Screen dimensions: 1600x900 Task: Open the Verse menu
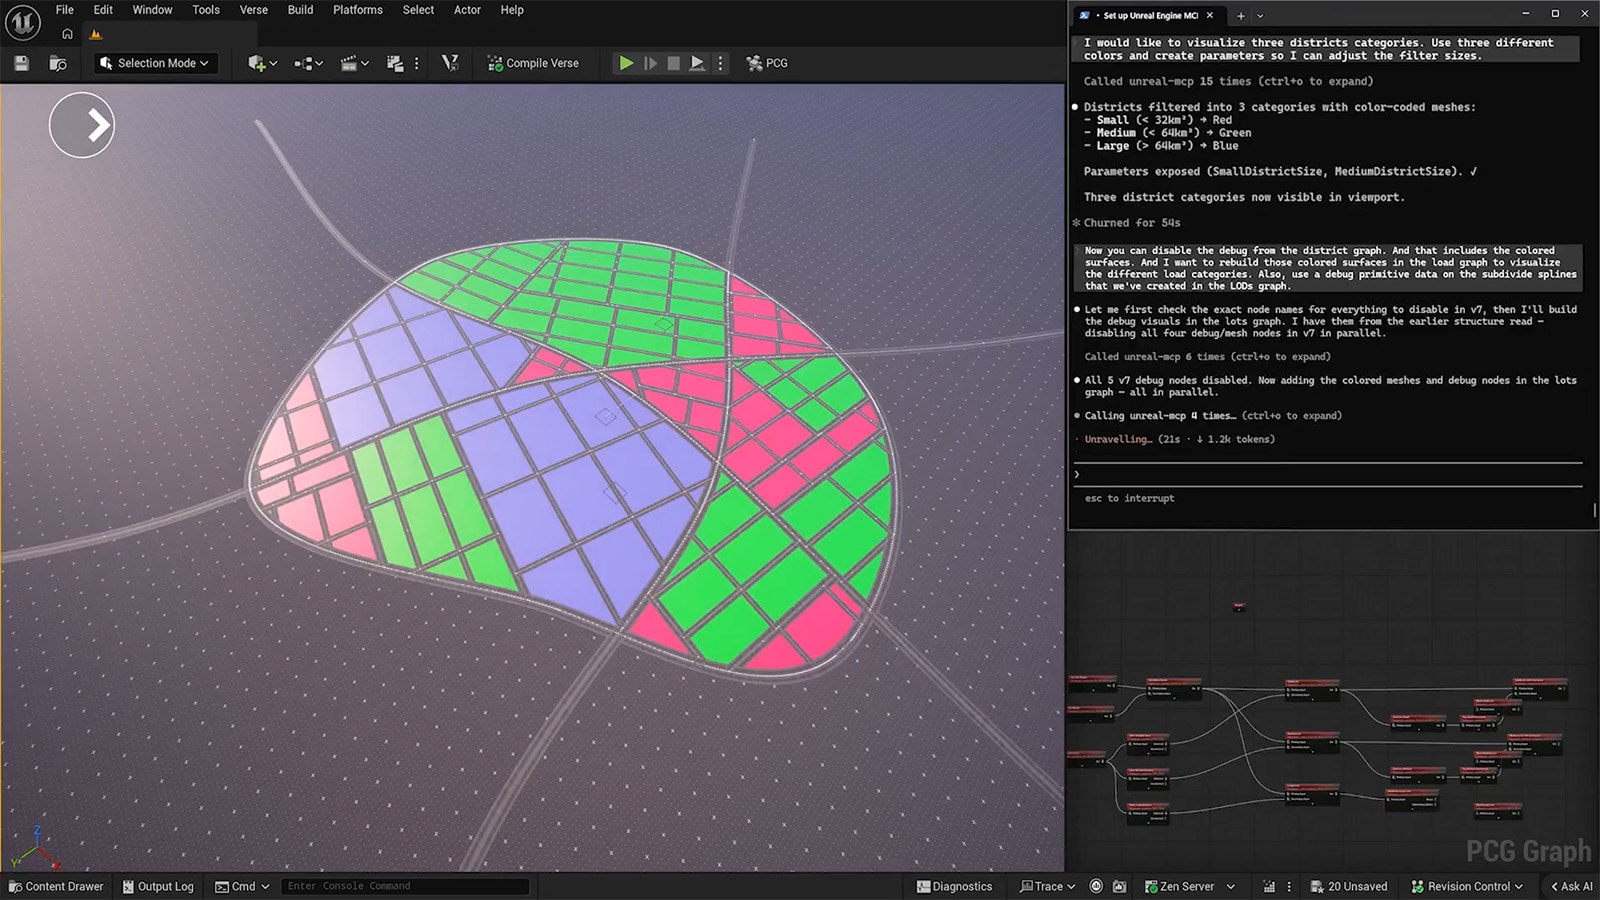pyautogui.click(x=254, y=10)
